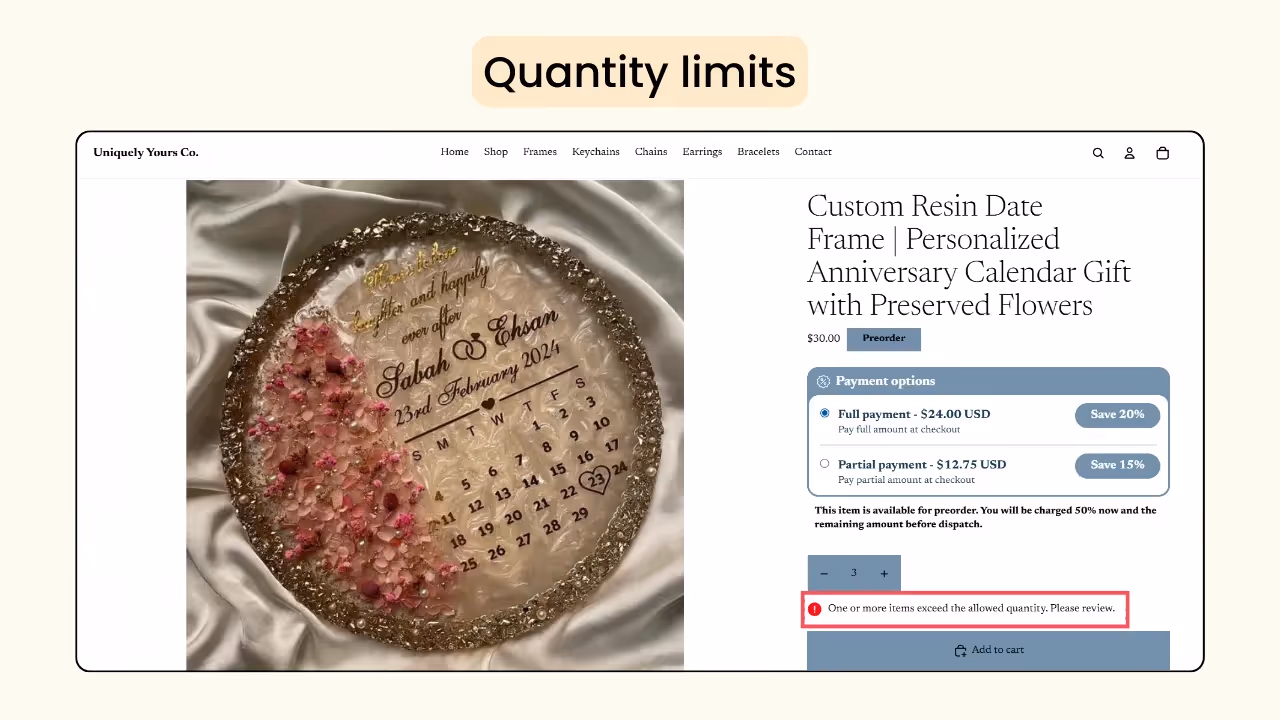
Task: Select the Partial payment radio button
Action: coord(824,464)
